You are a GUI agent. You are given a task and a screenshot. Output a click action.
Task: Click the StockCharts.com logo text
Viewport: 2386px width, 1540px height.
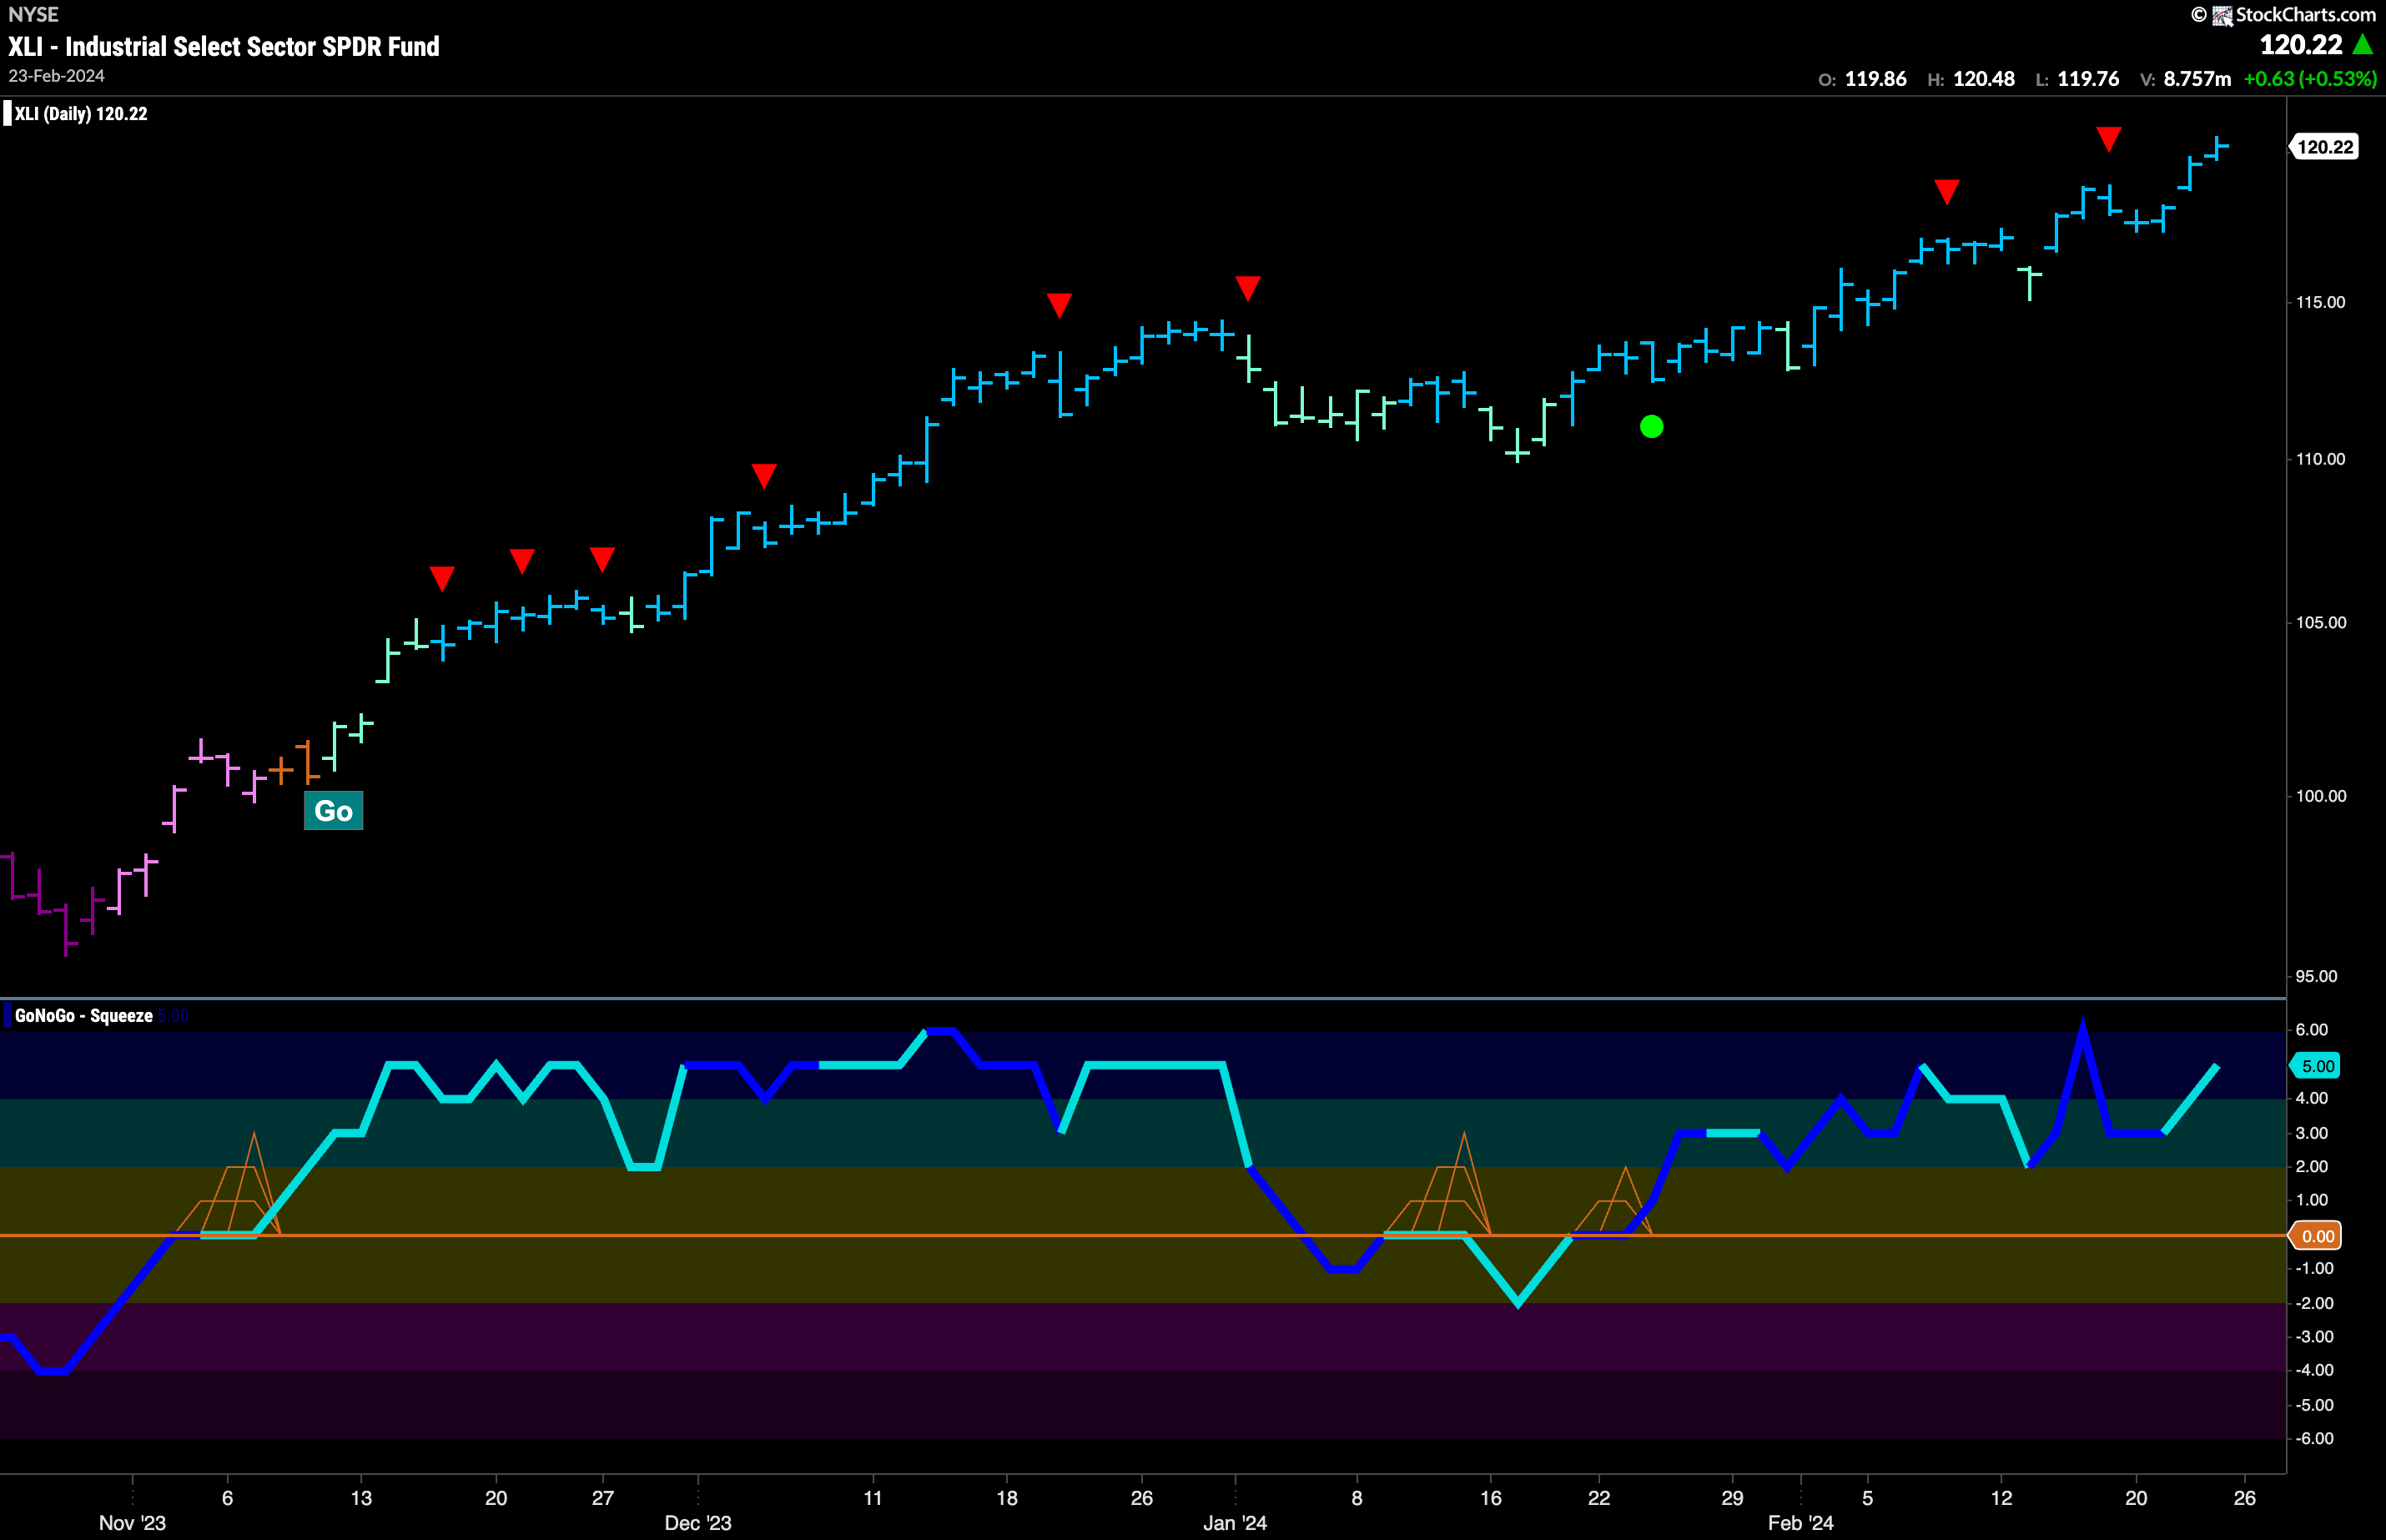coord(2305,15)
